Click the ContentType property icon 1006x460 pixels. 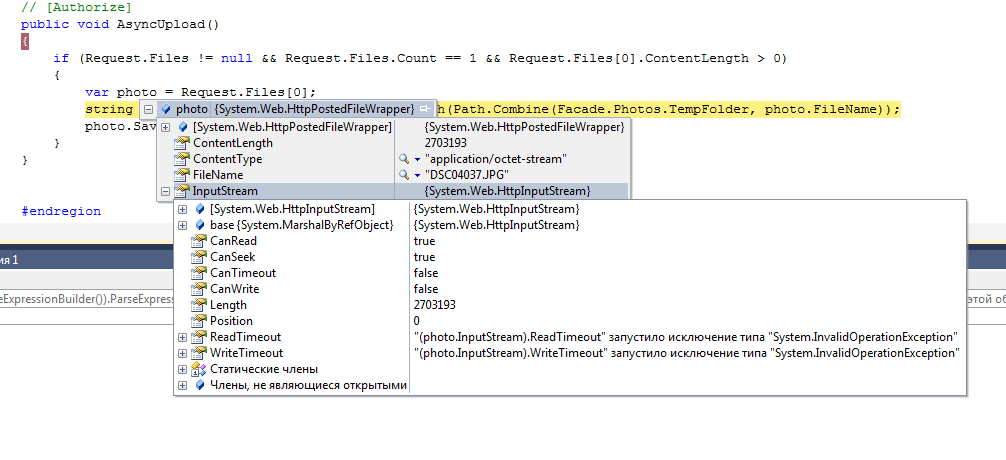pyautogui.click(x=183, y=159)
